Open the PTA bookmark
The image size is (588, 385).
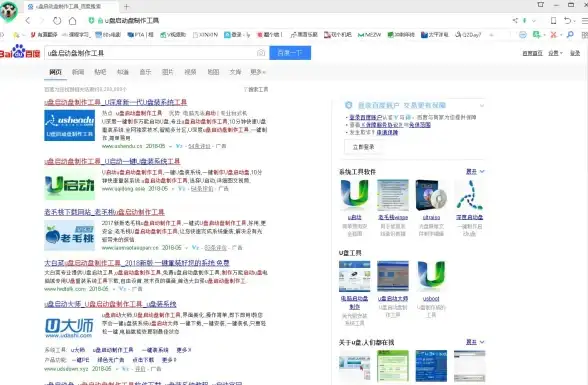tap(140, 35)
